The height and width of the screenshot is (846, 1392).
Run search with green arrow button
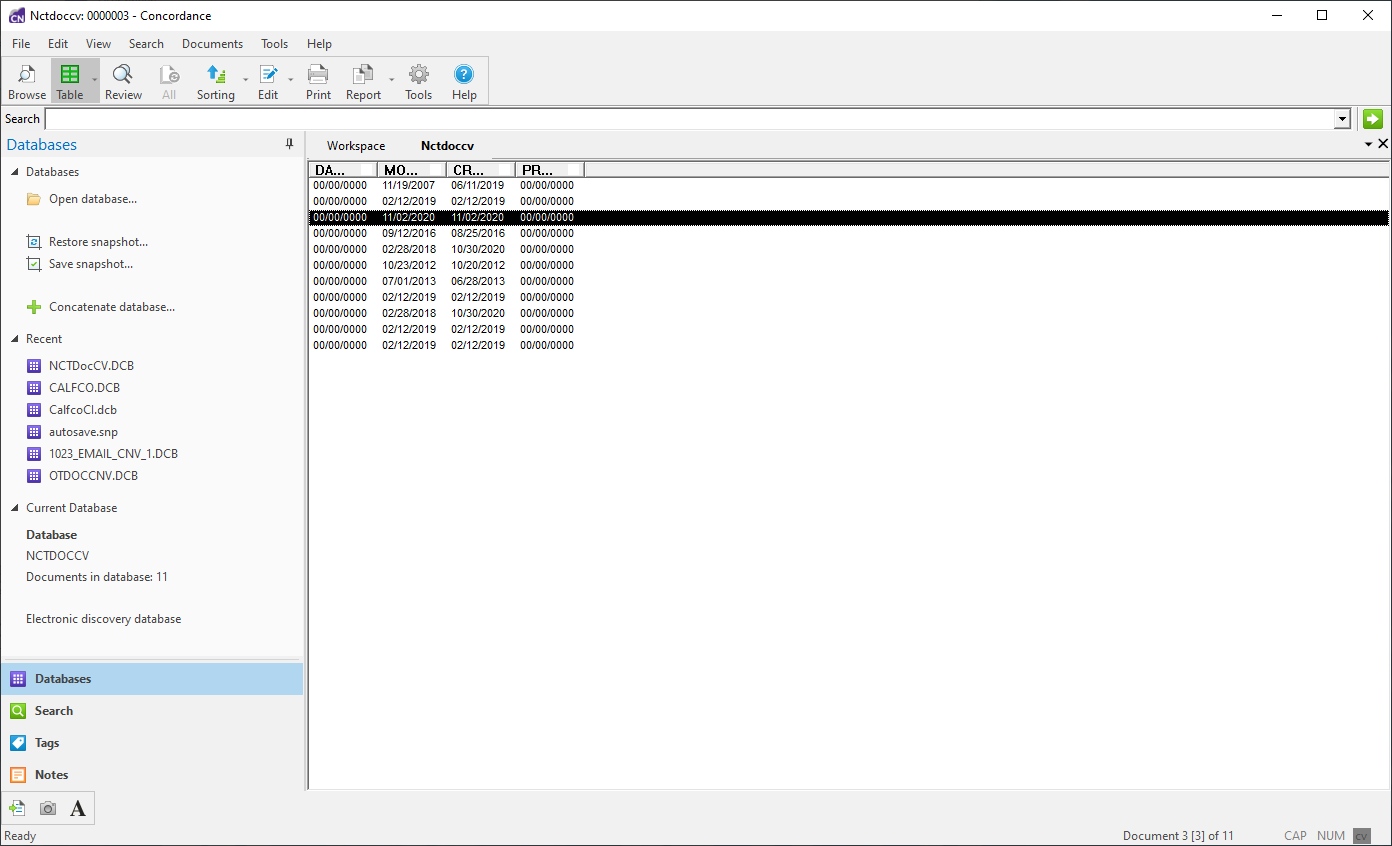click(x=1372, y=119)
